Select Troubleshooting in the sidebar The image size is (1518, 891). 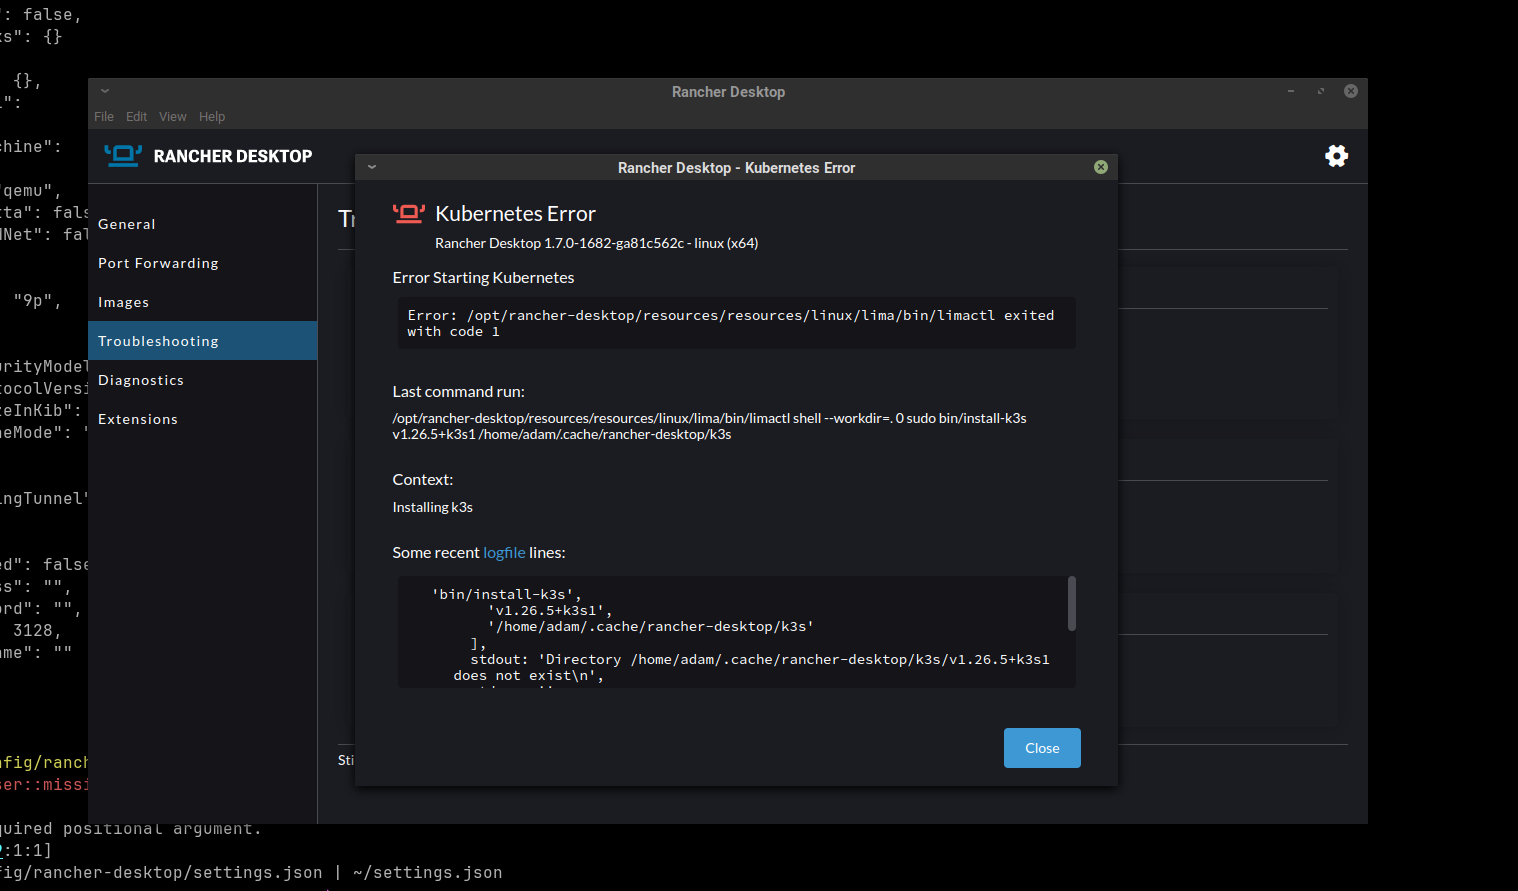[158, 340]
